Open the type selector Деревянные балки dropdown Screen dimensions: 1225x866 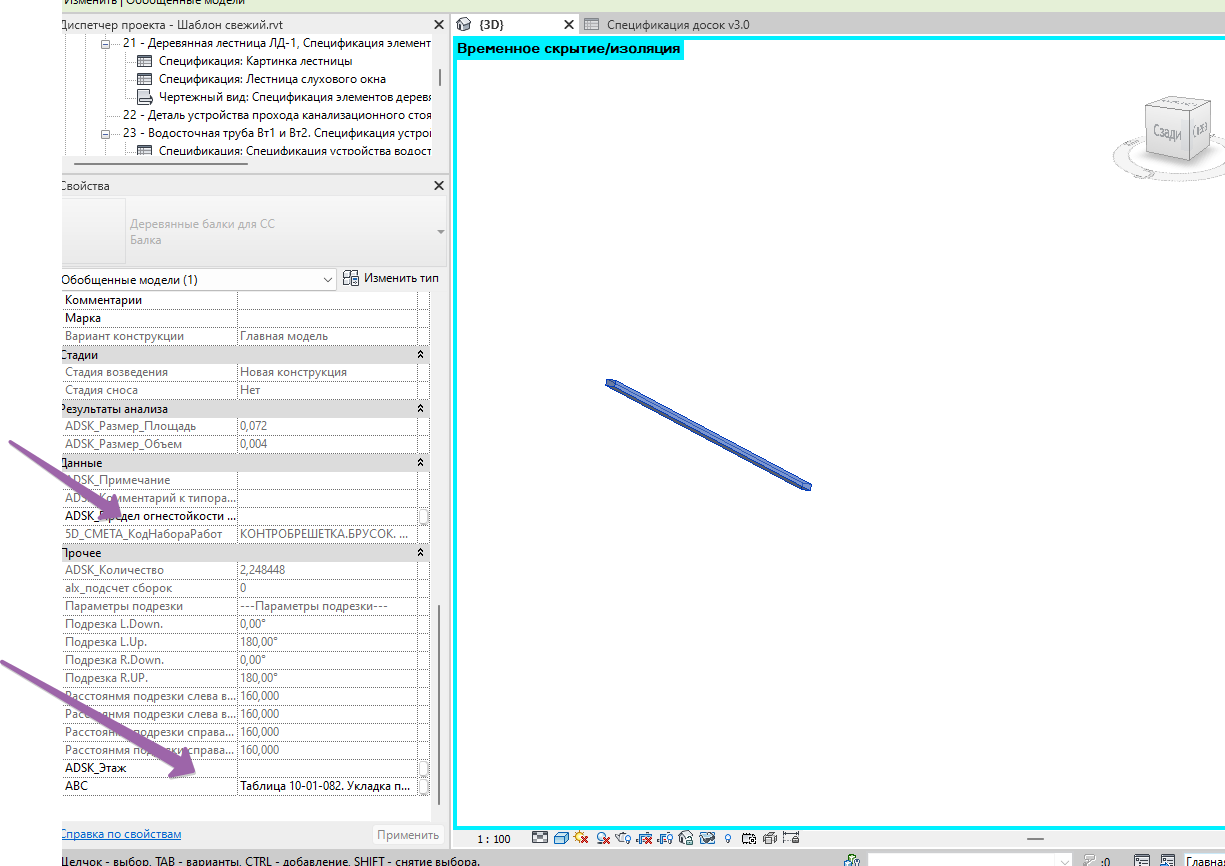coord(440,232)
